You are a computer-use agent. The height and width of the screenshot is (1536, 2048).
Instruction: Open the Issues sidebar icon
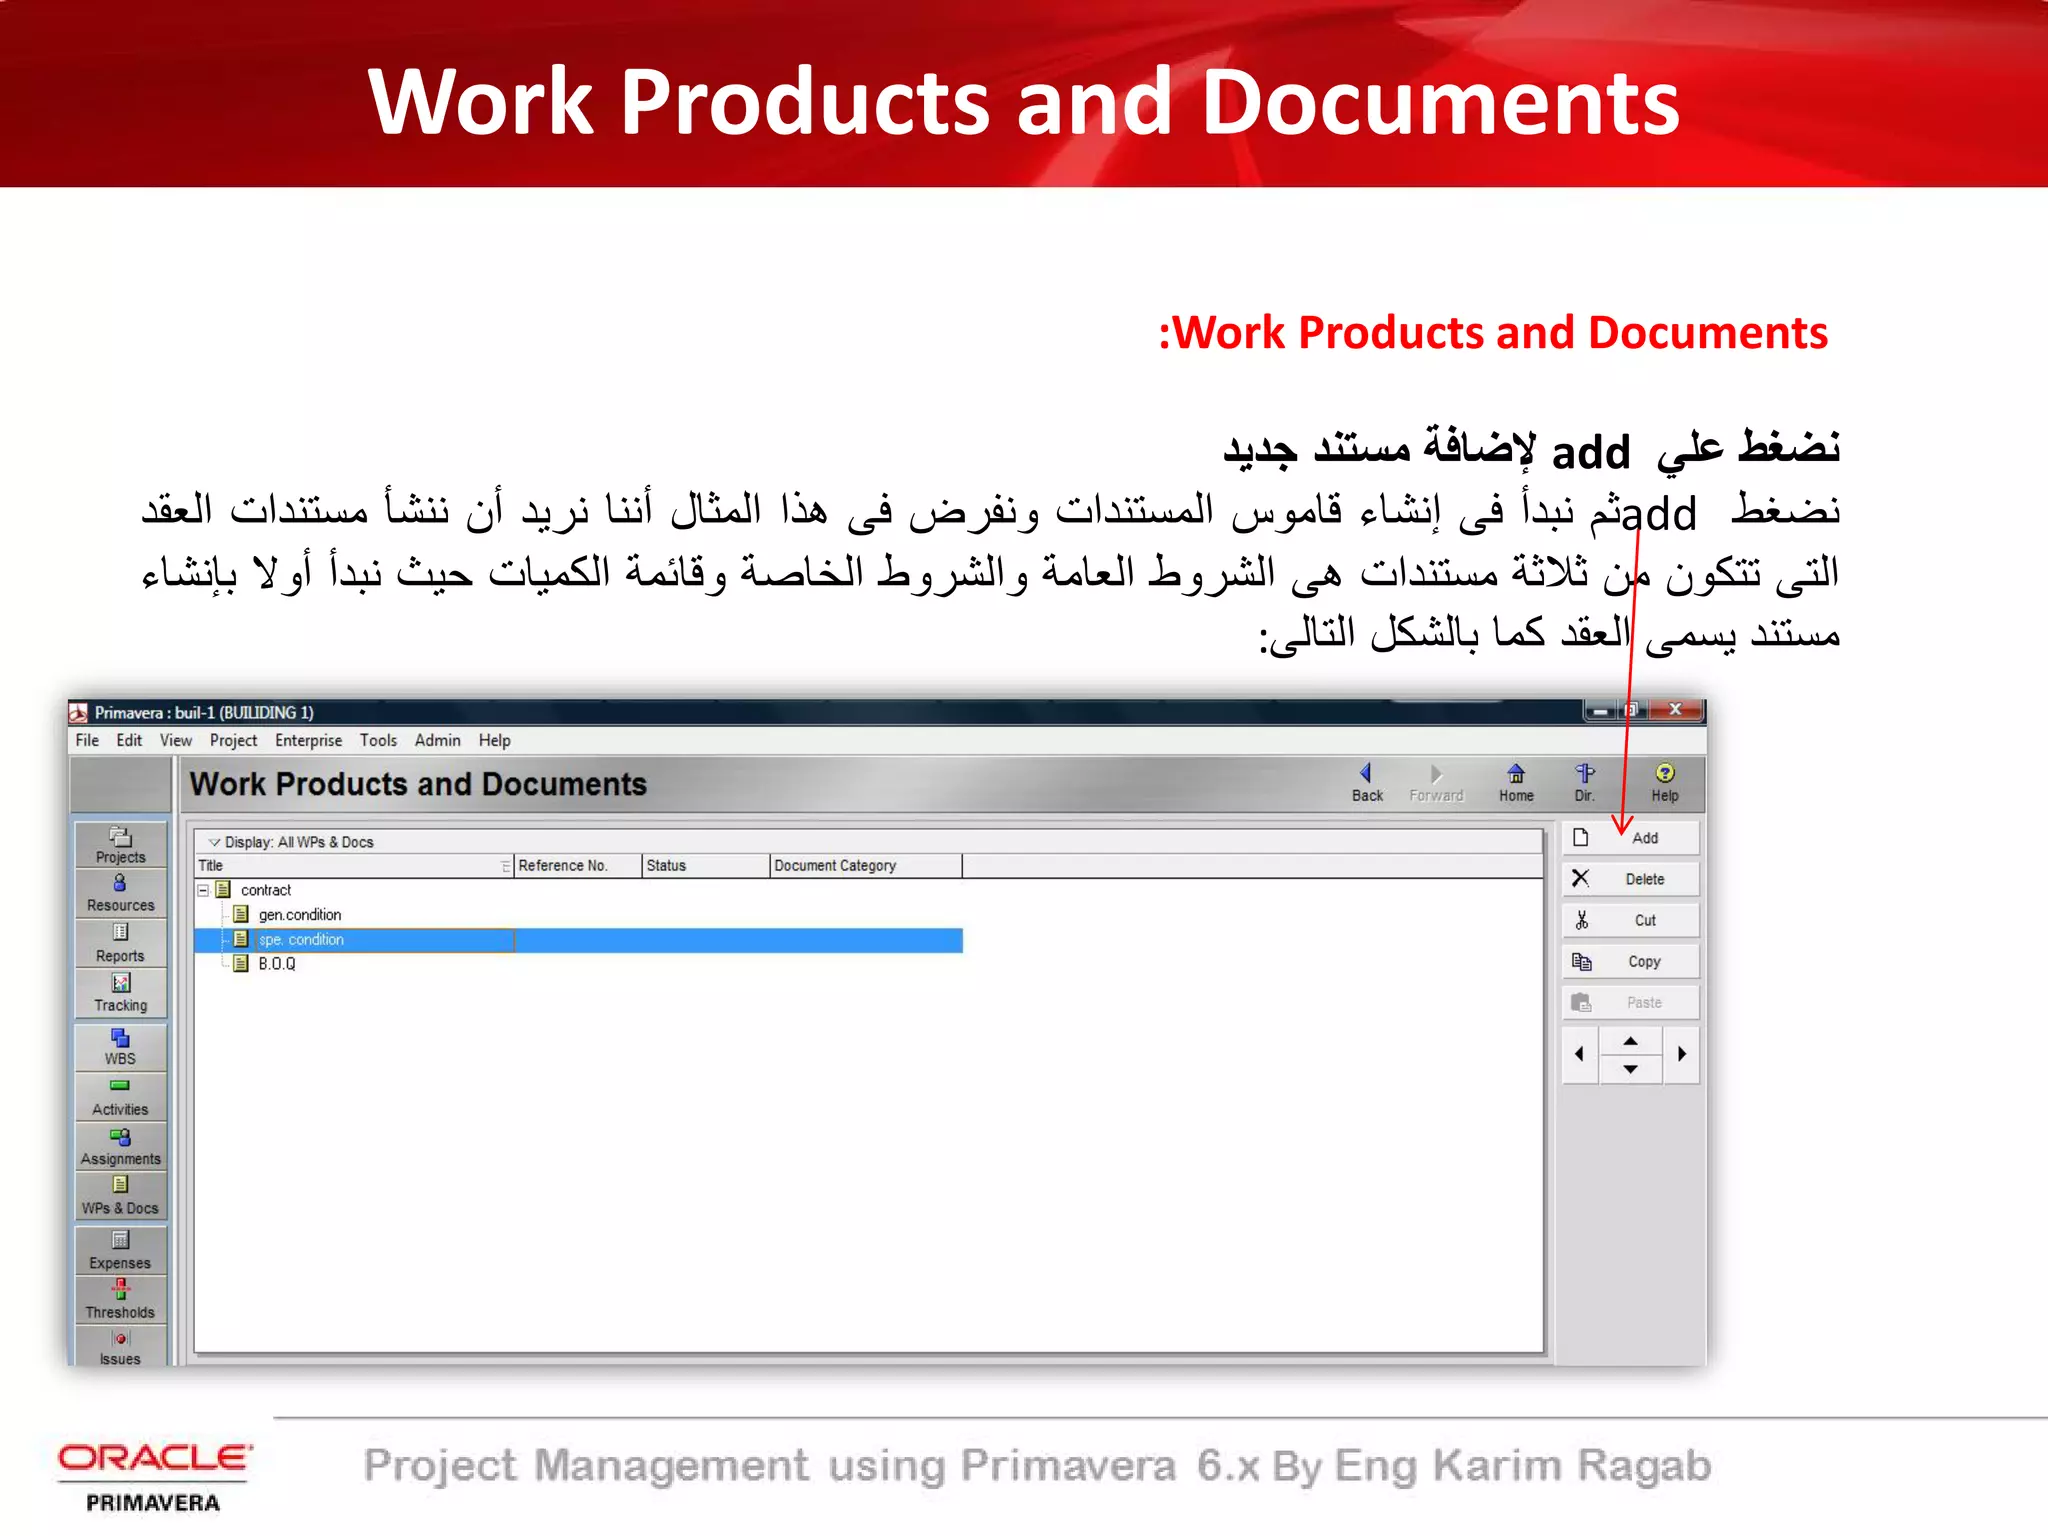tap(120, 1347)
